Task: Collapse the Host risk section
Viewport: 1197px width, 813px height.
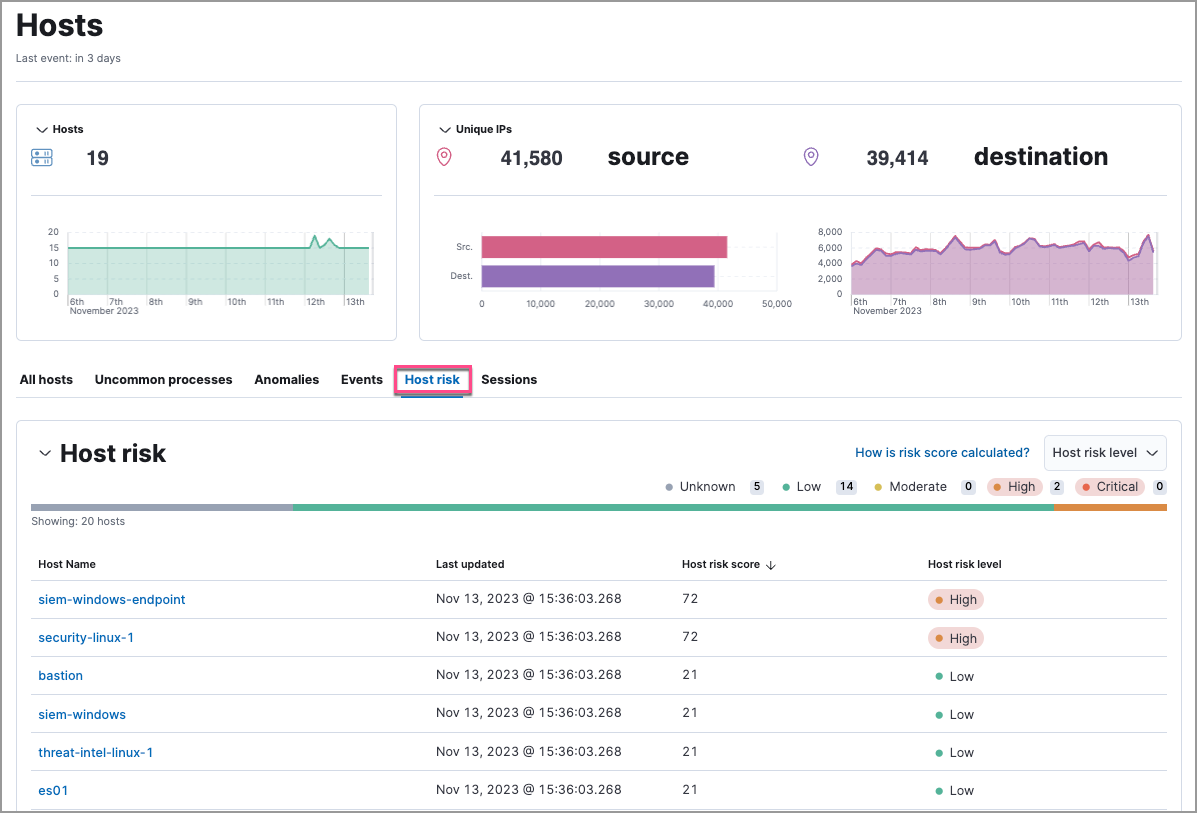Action: point(44,453)
